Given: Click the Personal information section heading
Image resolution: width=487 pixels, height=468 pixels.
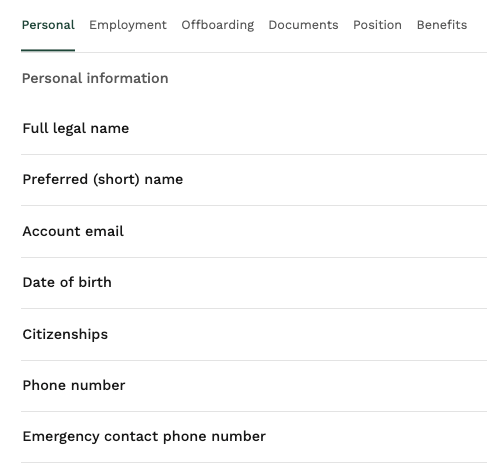Looking at the screenshot, I should point(95,78).
